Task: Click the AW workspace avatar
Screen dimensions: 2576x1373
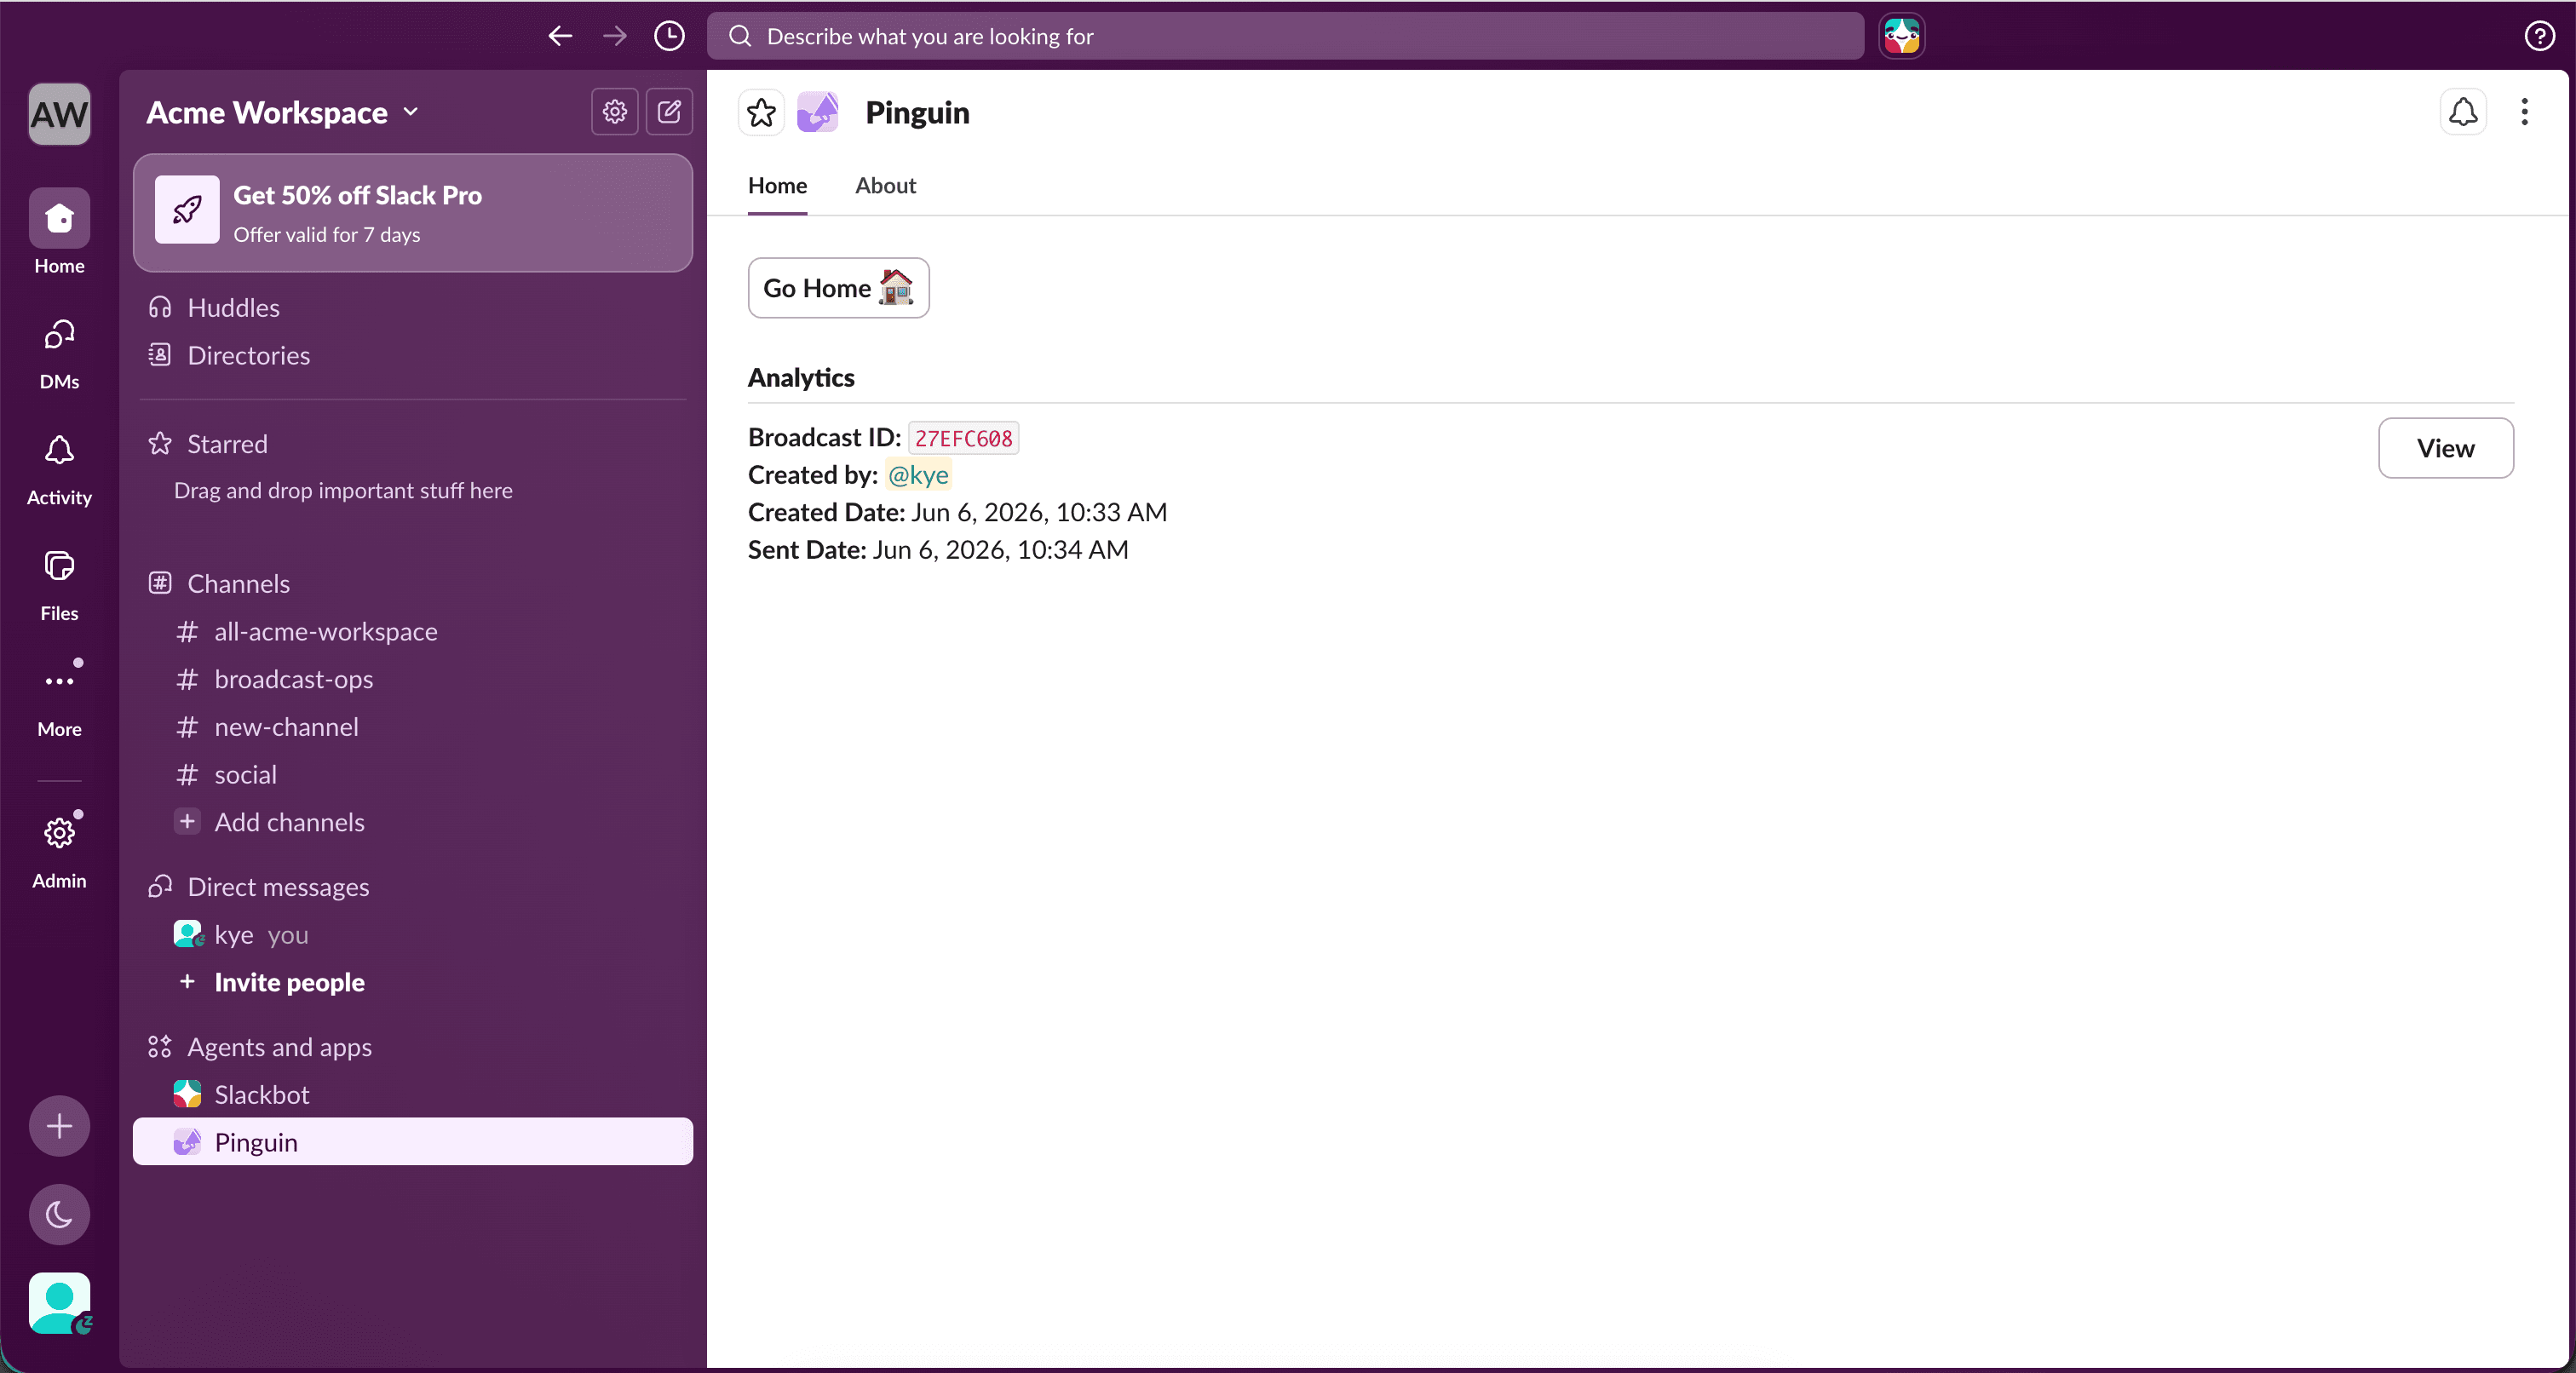Action: click(59, 114)
